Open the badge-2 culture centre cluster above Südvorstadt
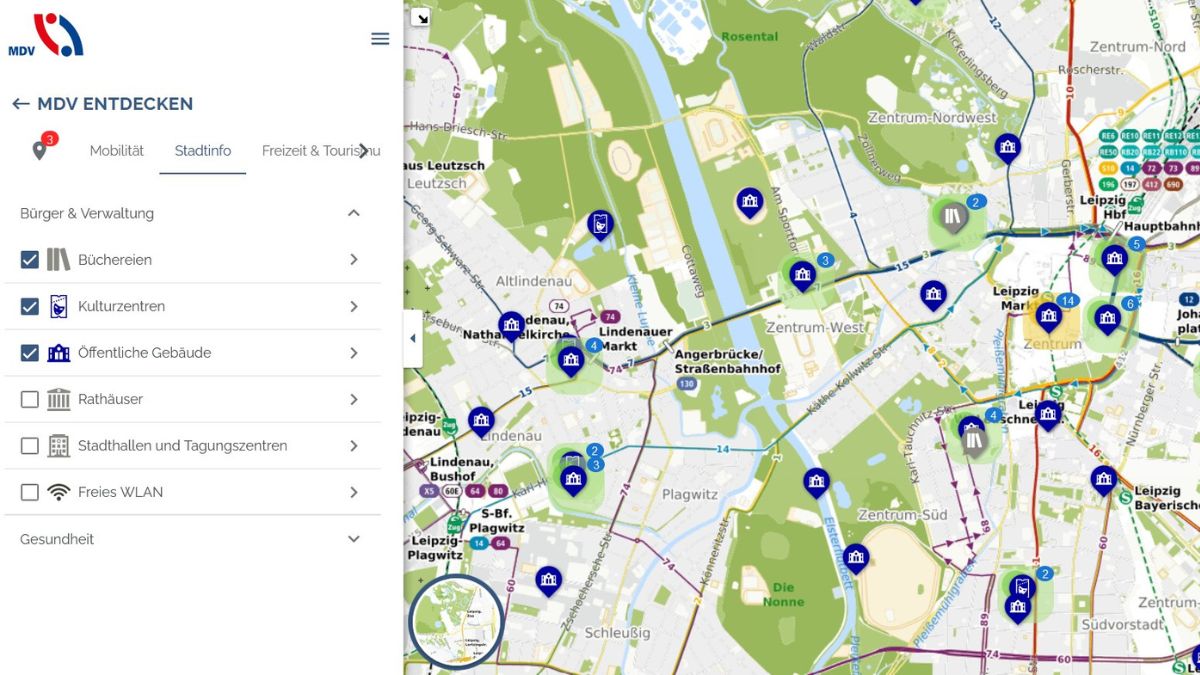Viewport: 1200px width, 675px height. tap(1021, 589)
